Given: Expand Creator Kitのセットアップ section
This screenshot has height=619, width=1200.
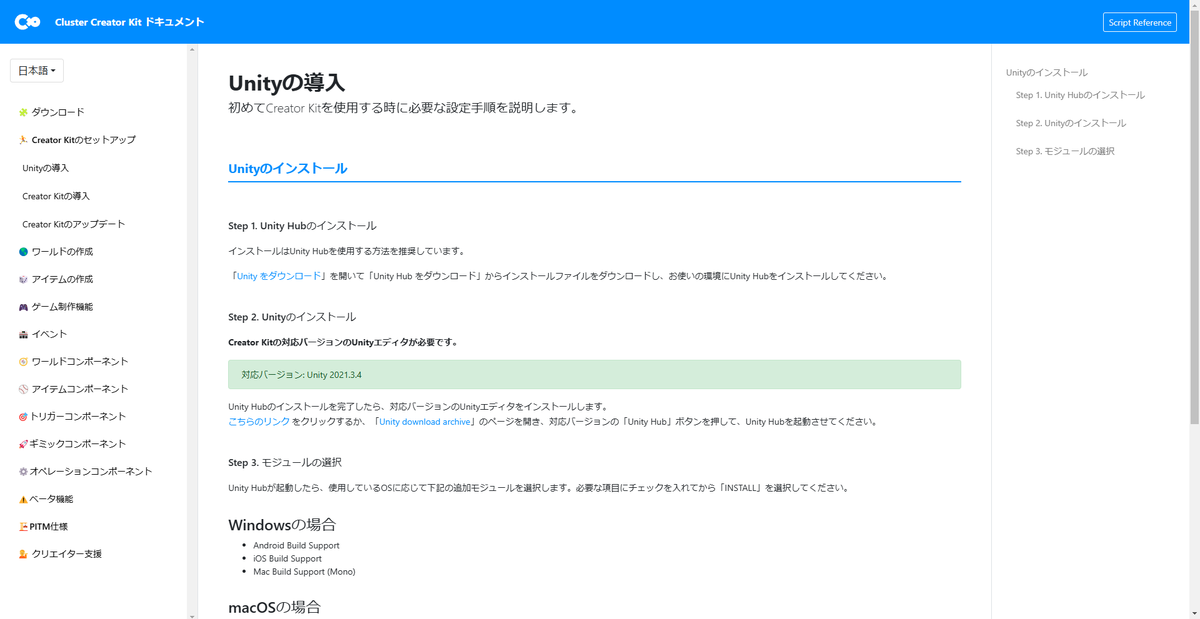Looking at the screenshot, I should (x=84, y=140).
